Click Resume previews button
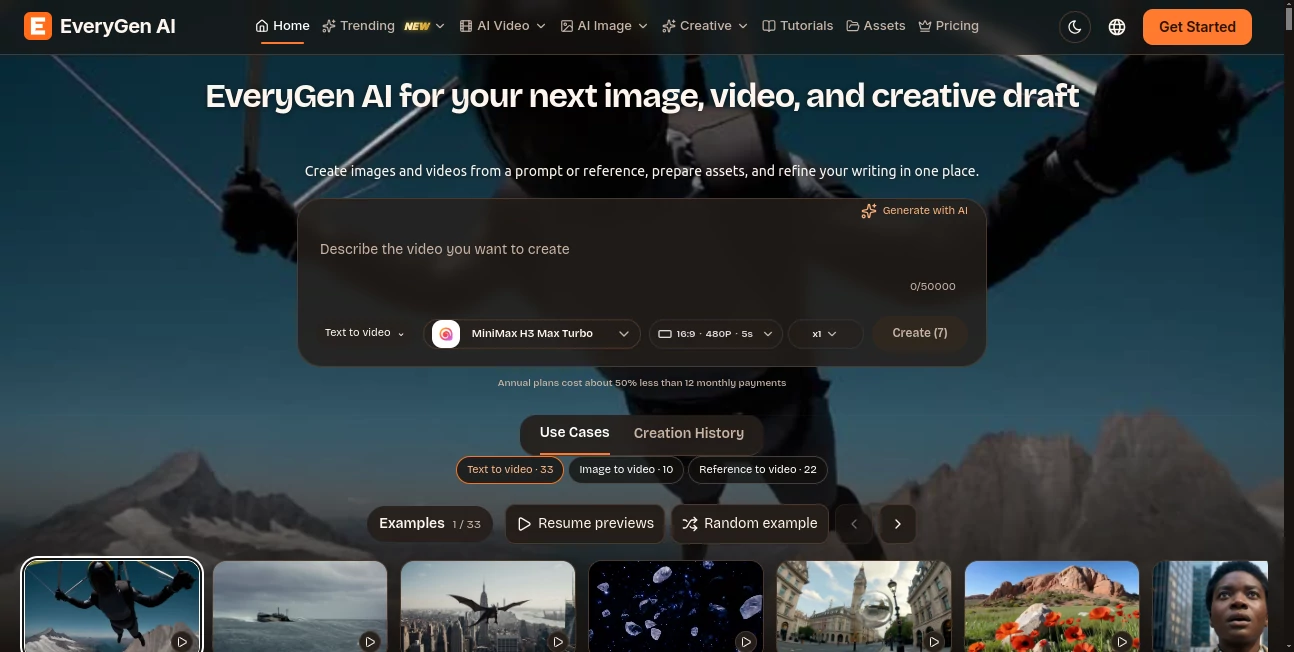1294x652 pixels. coord(585,524)
